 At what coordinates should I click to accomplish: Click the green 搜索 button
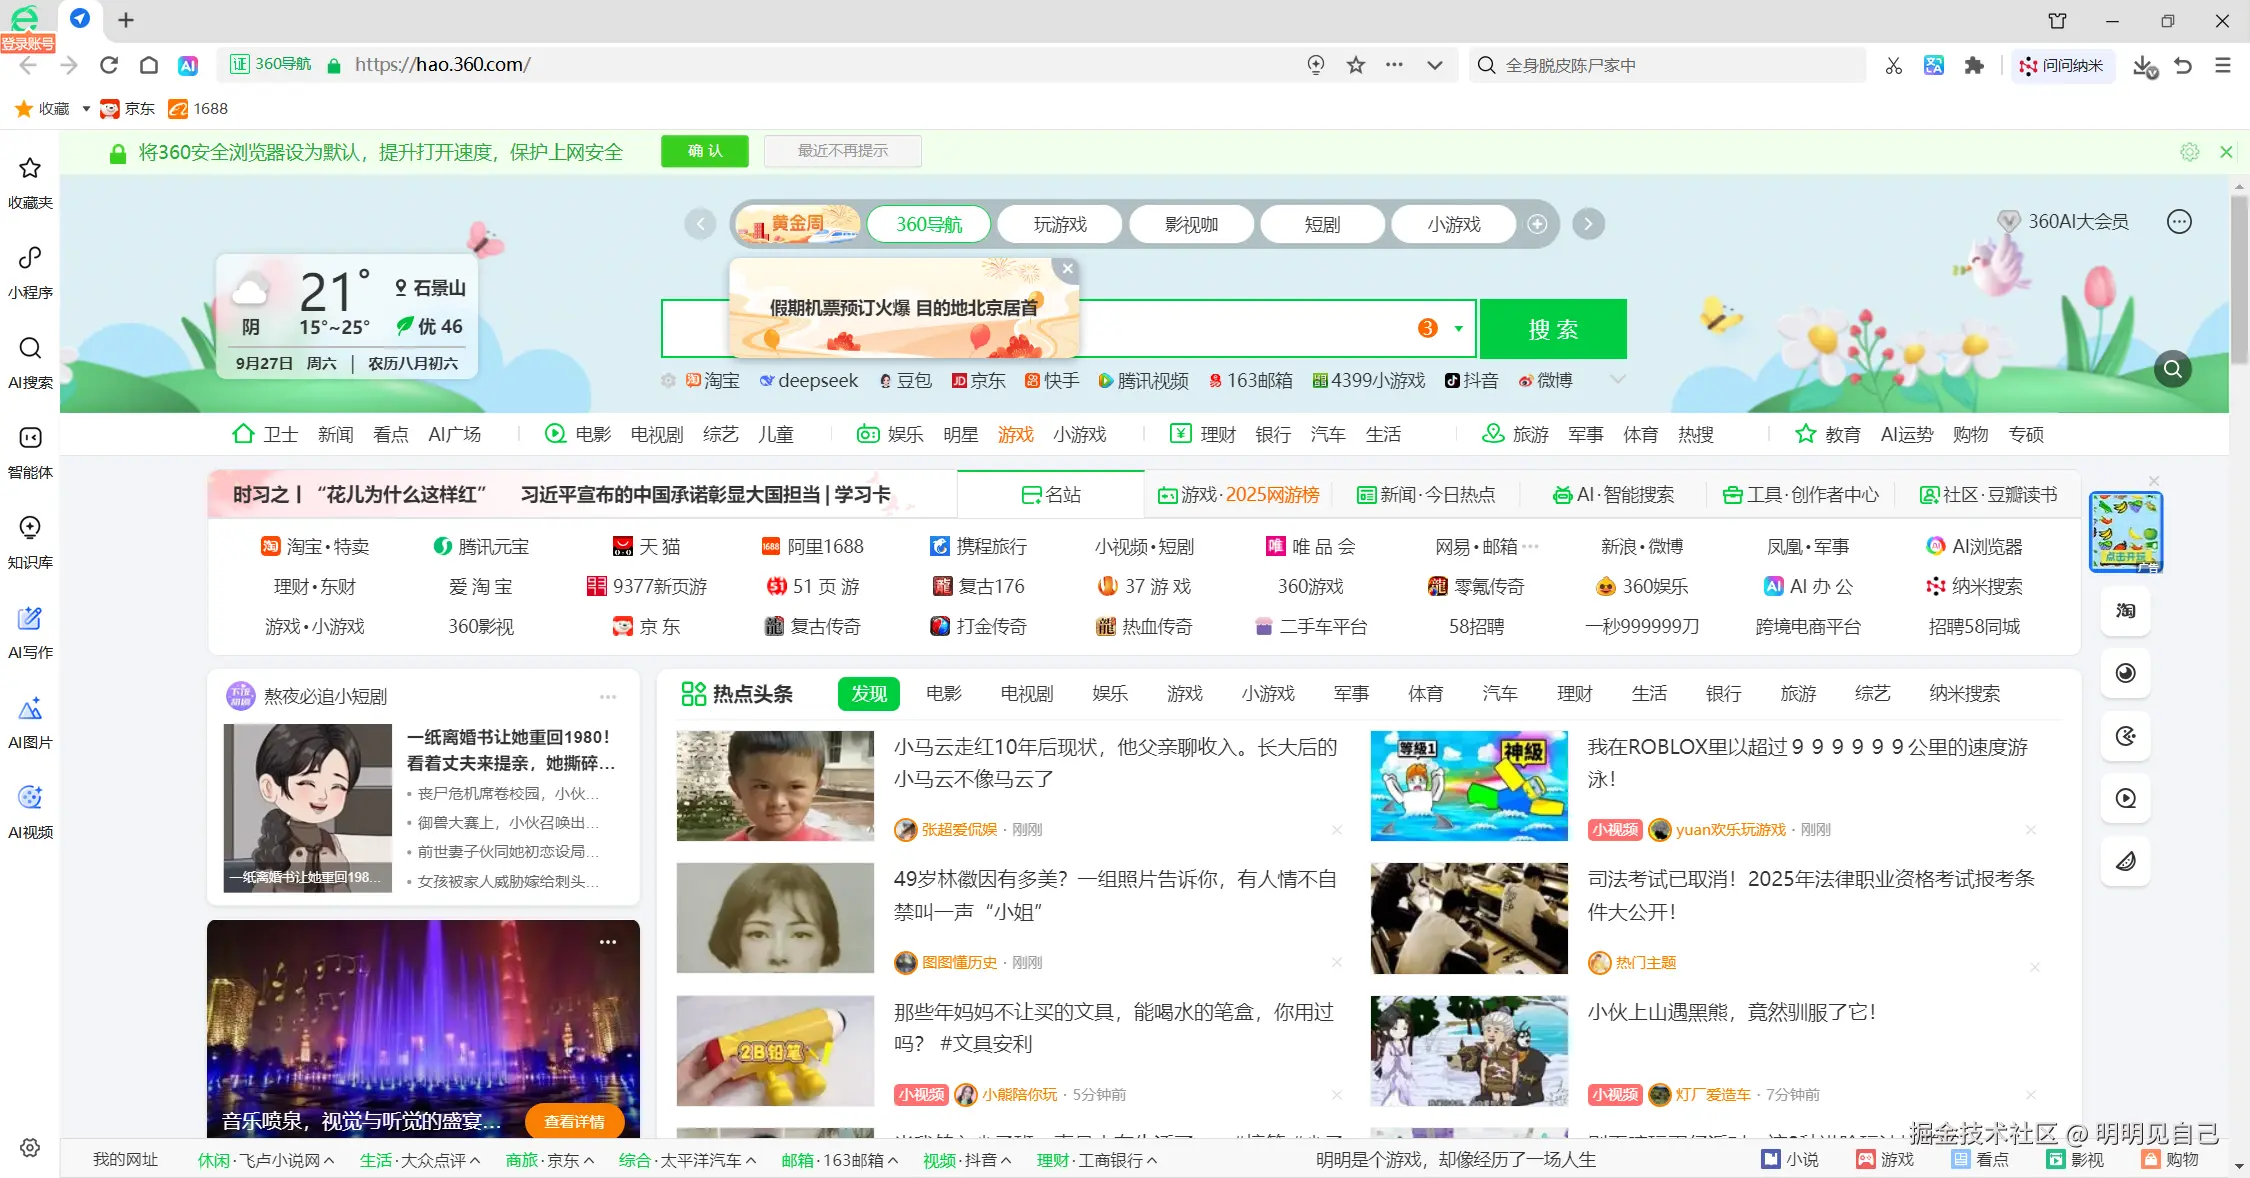pos(1553,329)
